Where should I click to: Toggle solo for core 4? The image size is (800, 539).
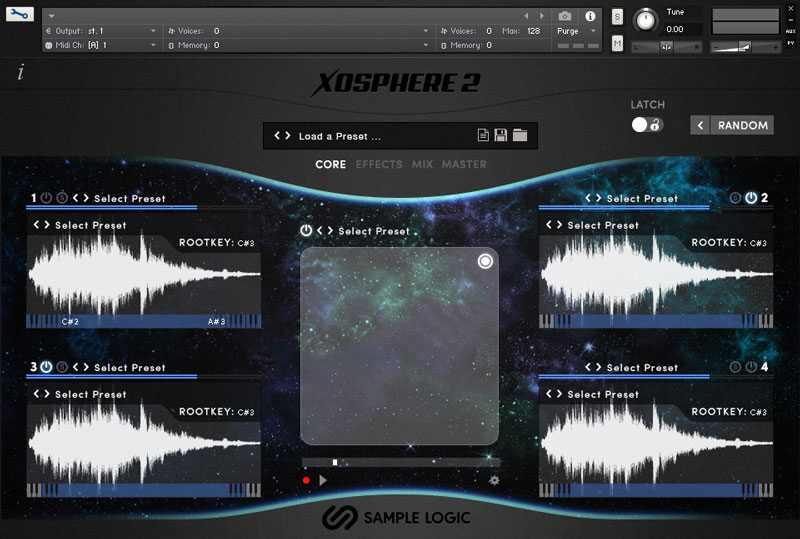[x=735, y=366]
